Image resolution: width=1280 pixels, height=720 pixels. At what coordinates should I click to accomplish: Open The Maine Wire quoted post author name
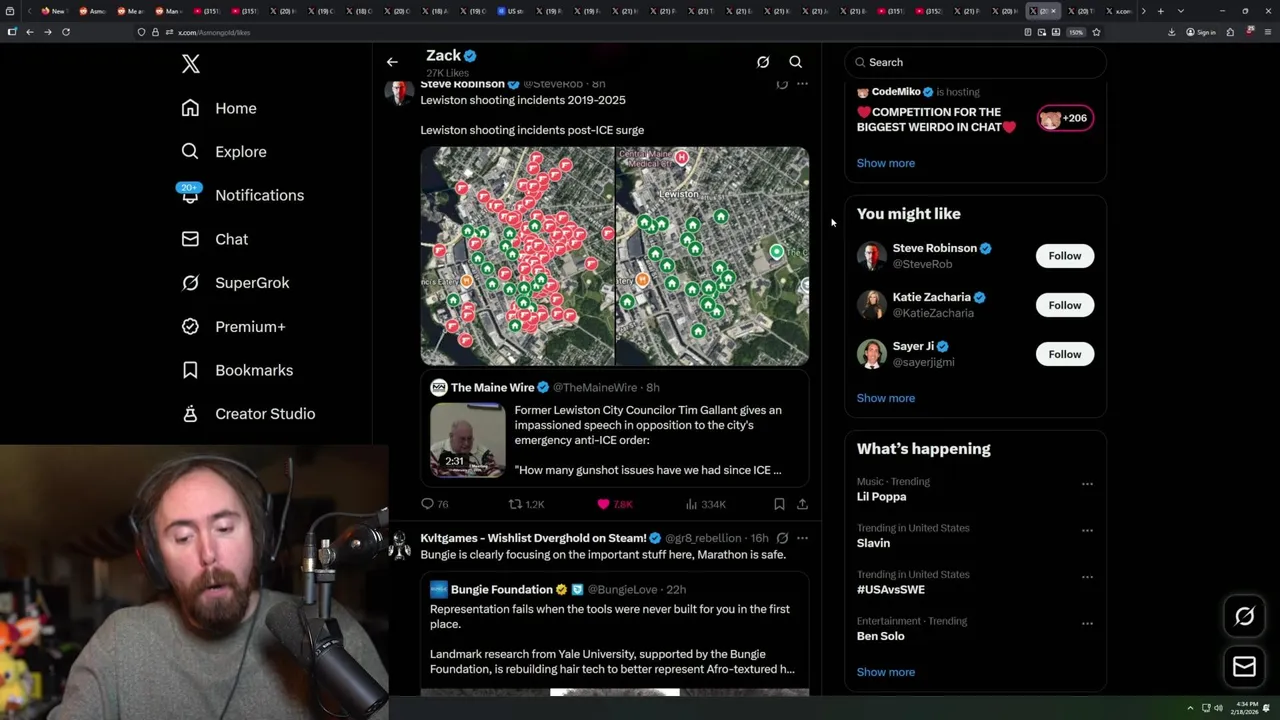pyautogui.click(x=492, y=387)
